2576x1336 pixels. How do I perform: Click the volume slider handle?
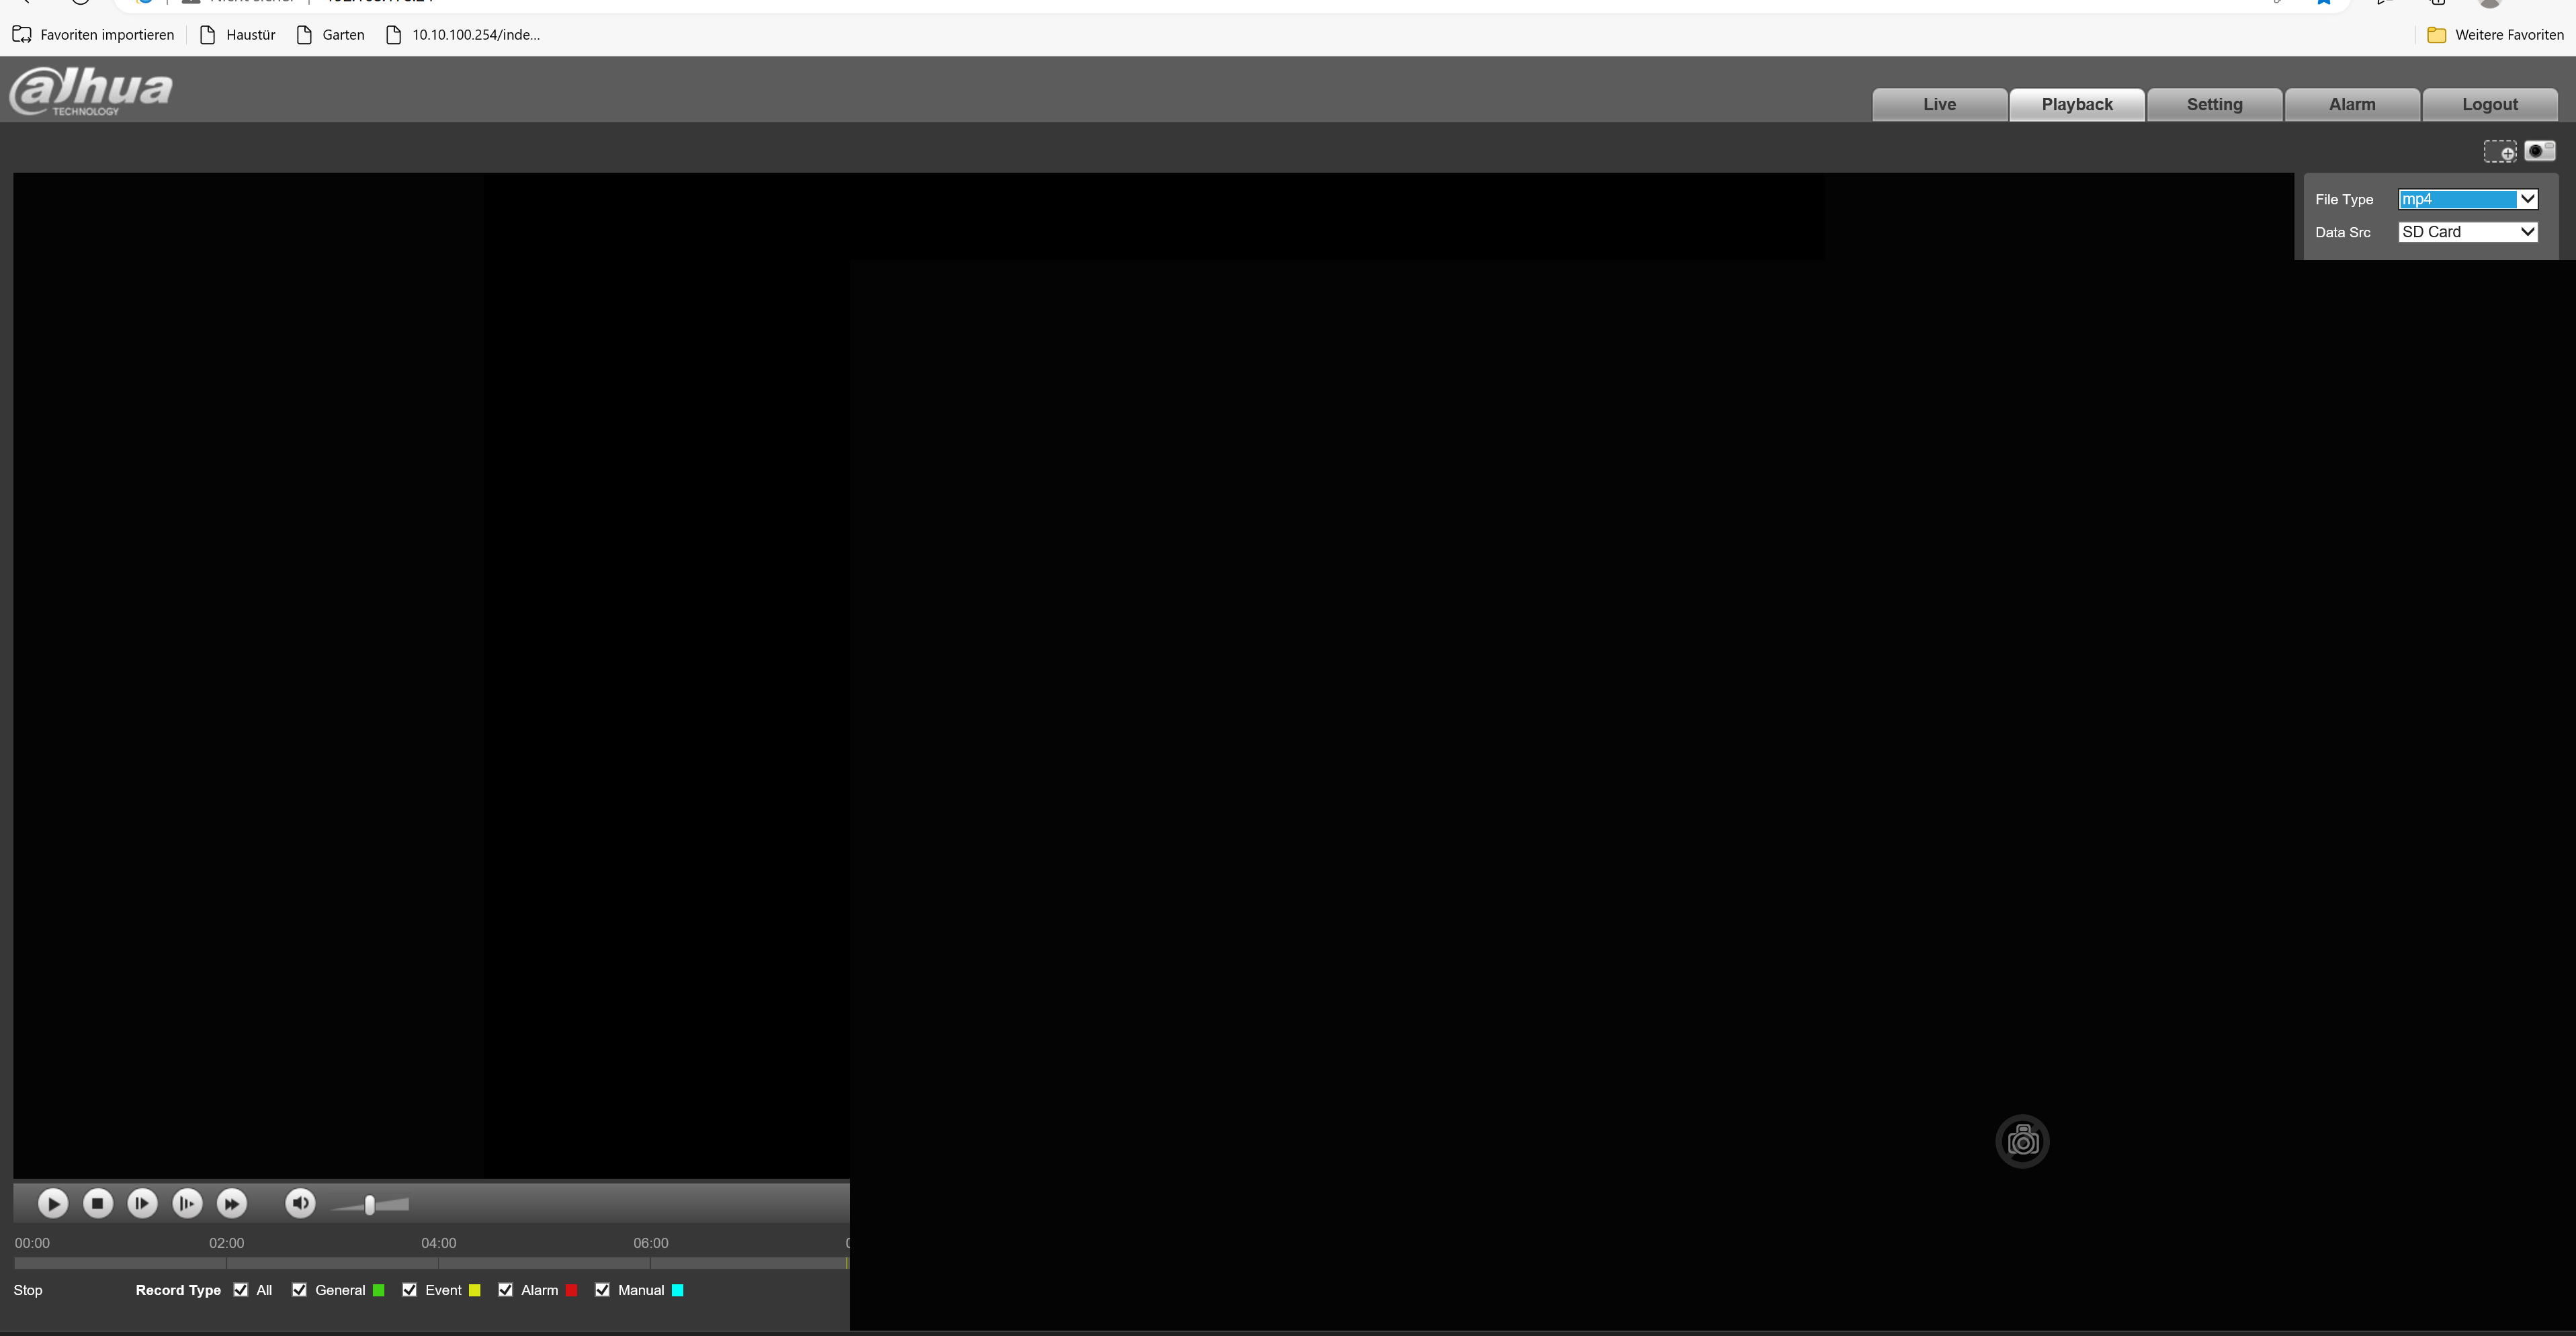click(370, 1205)
